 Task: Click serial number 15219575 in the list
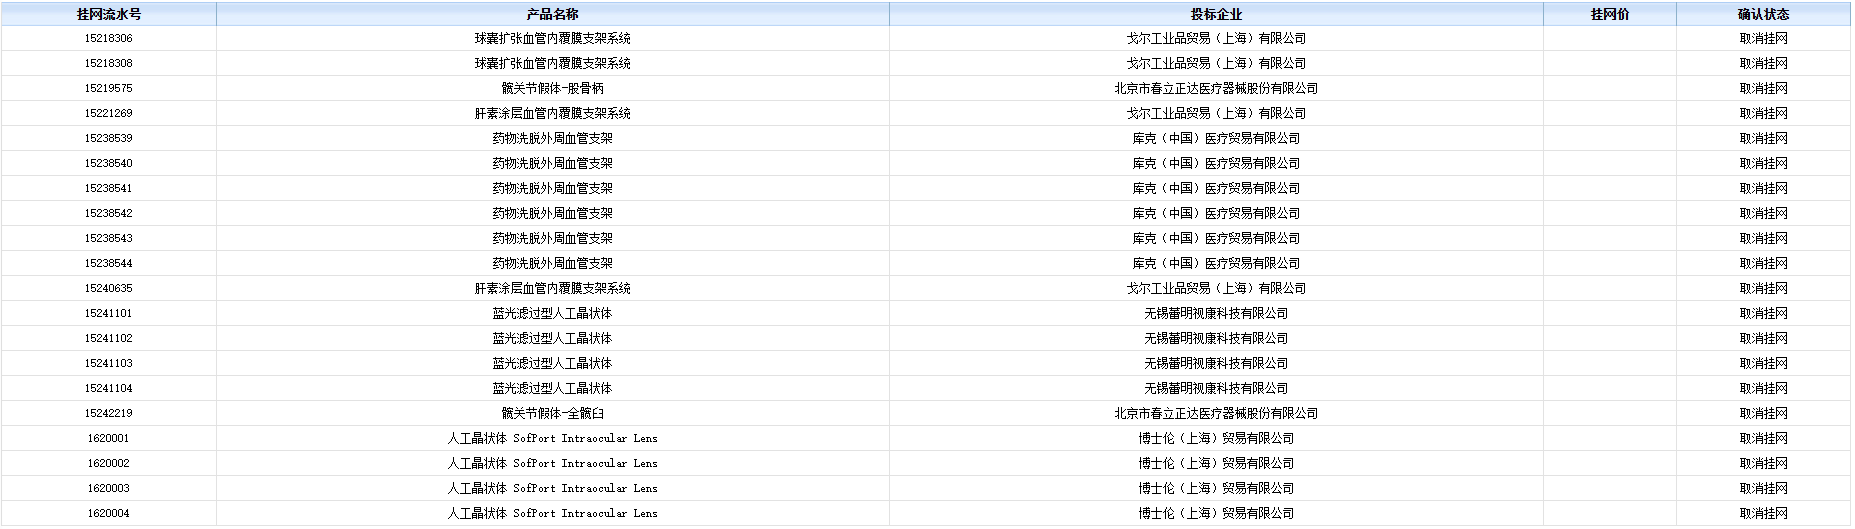coord(108,89)
